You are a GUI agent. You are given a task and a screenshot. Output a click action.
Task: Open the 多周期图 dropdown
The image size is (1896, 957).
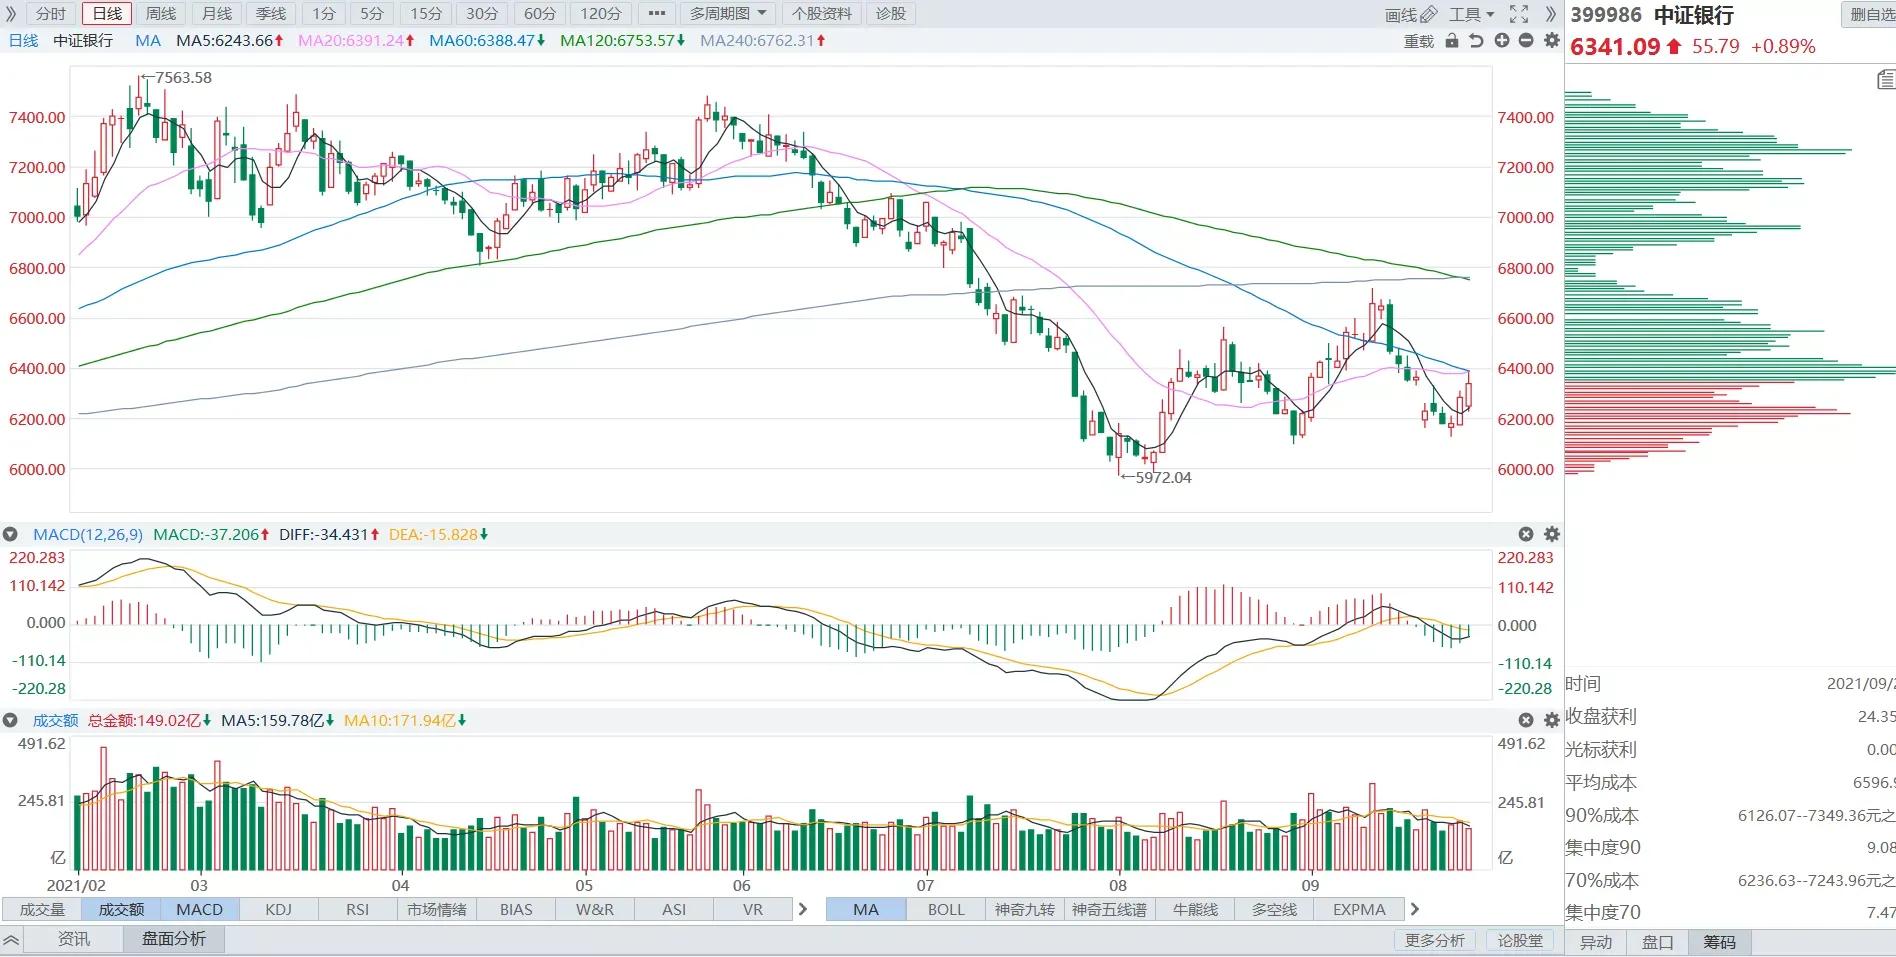[x=727, y=14]
